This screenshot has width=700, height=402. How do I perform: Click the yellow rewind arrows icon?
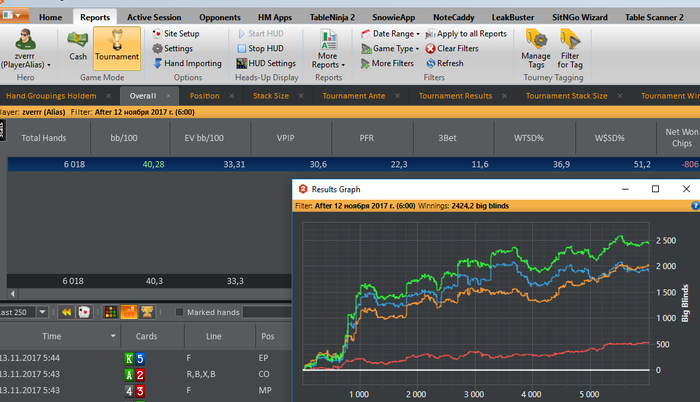(66, 312)
